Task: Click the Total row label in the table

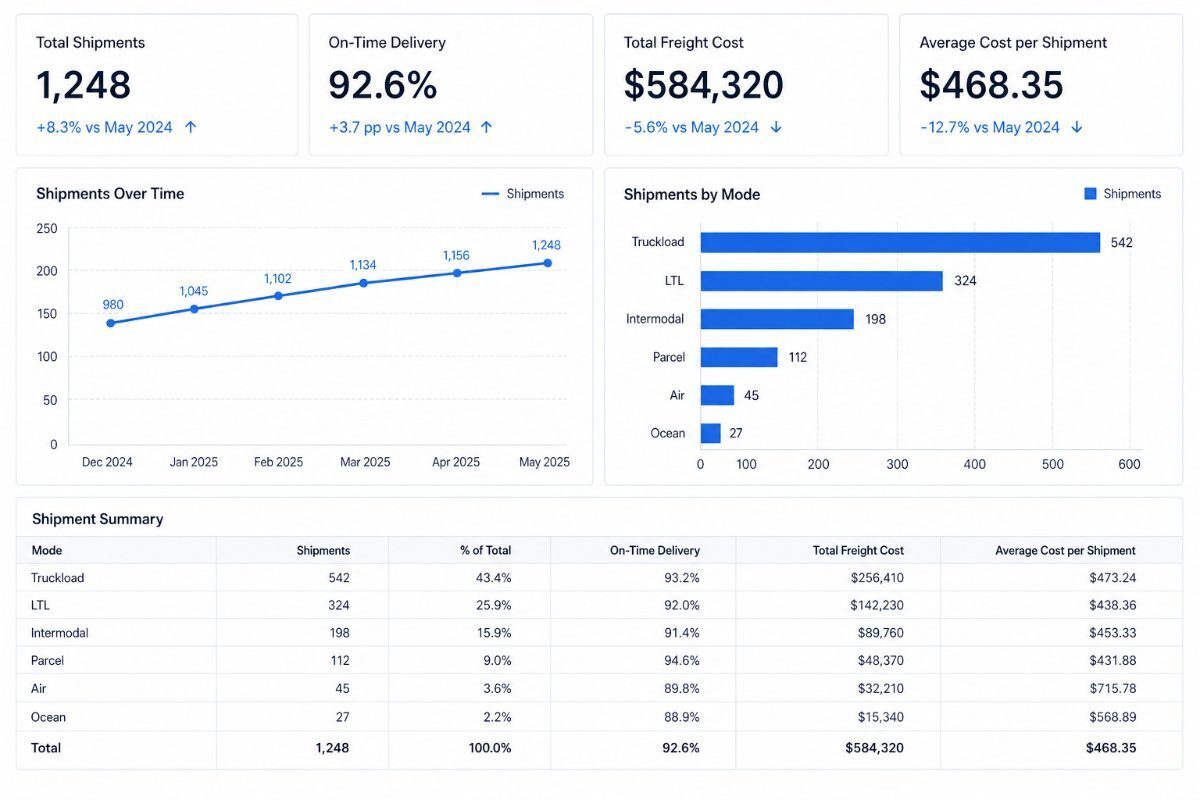Action: [46, 748]
